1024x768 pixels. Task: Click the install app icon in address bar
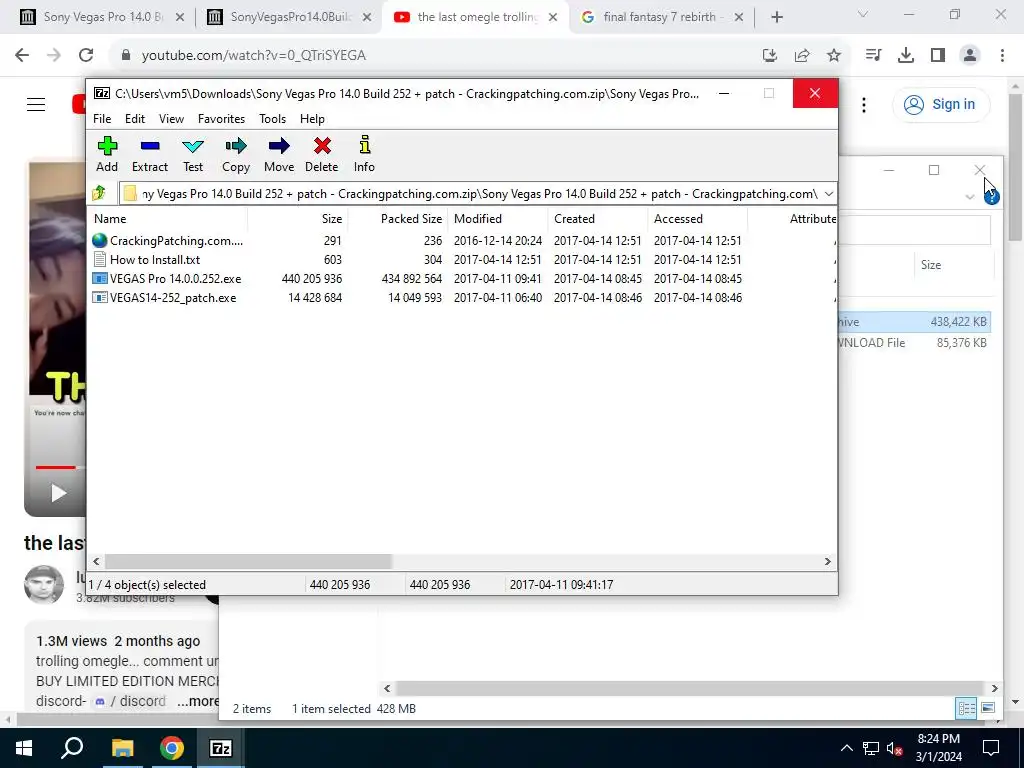[770, 56]
